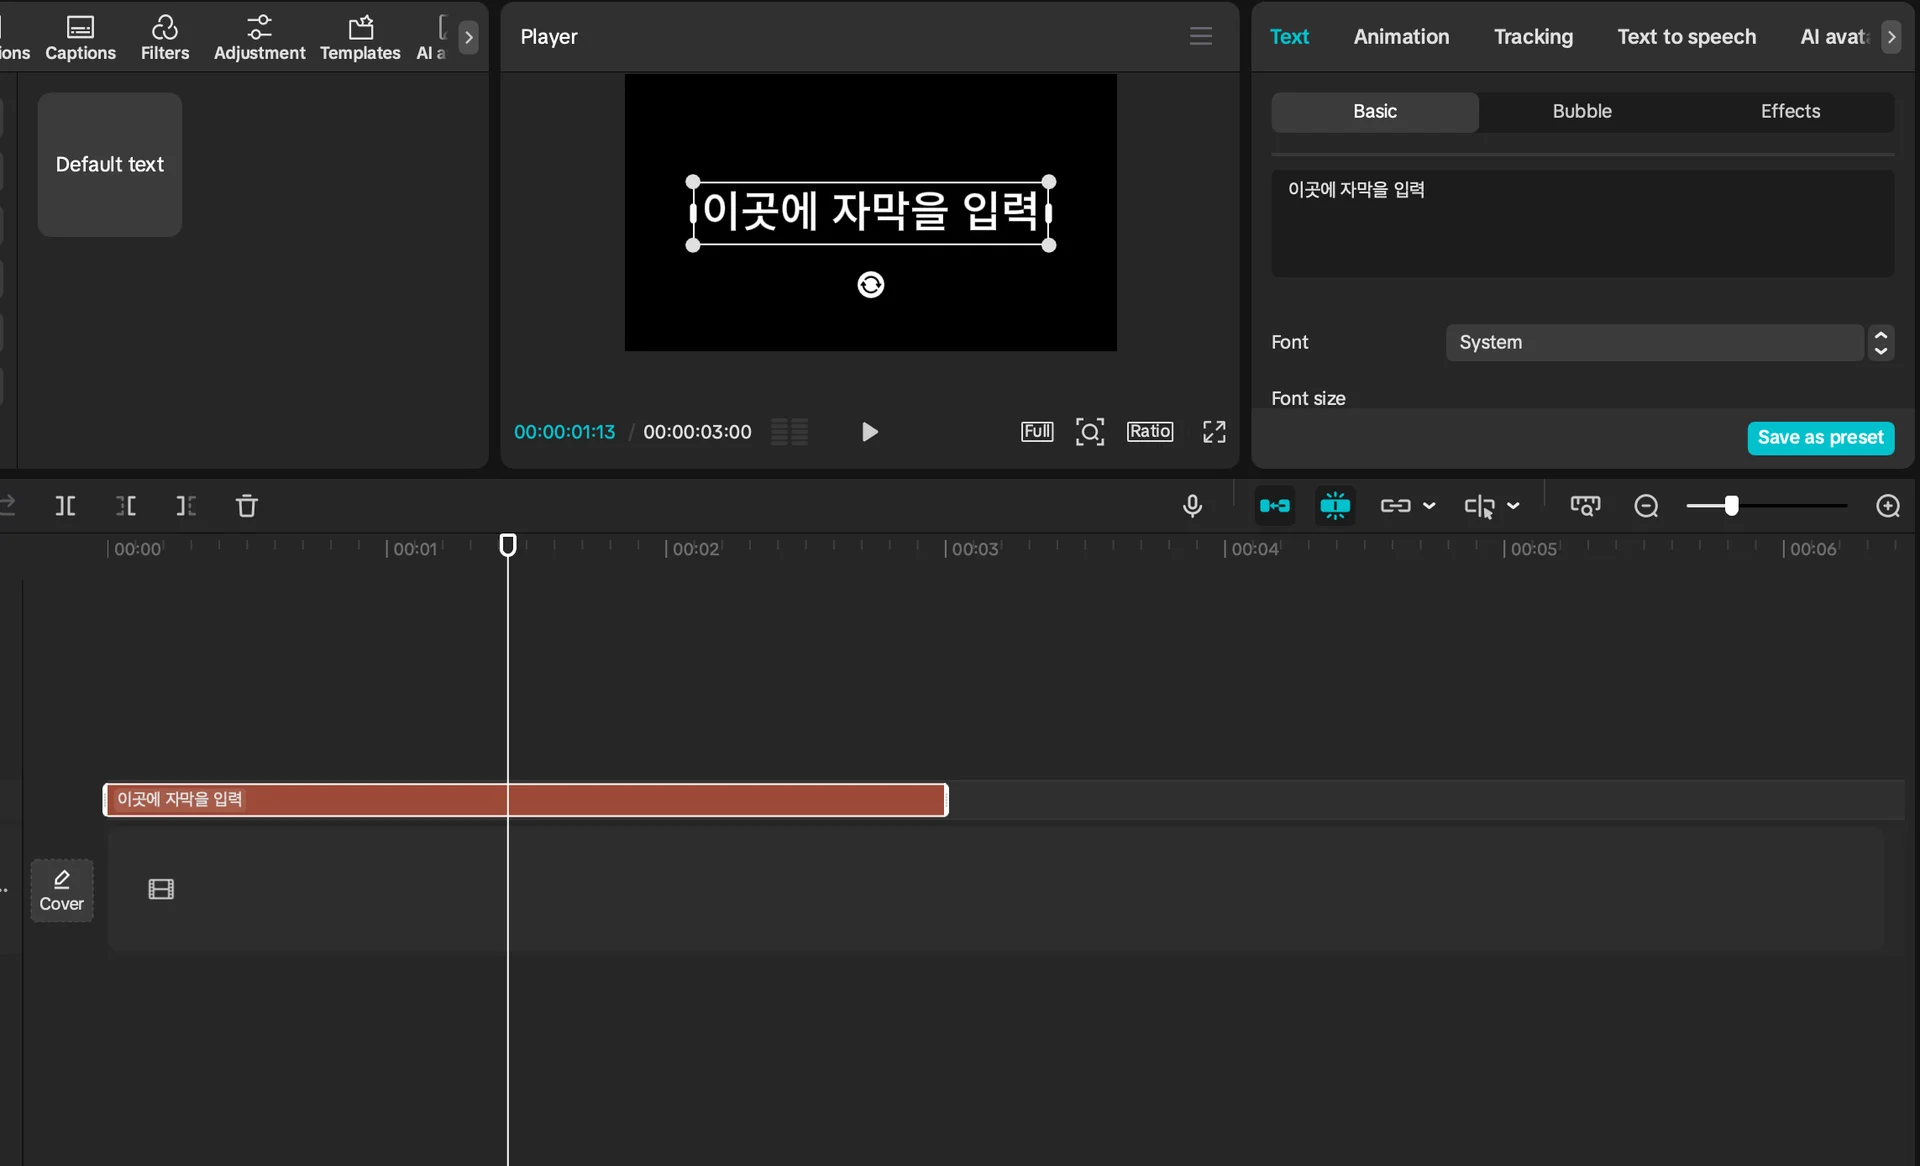The image size is (1920, 1166).
Task: Click the fullscreen player icon
Action: pos(1214,432)
